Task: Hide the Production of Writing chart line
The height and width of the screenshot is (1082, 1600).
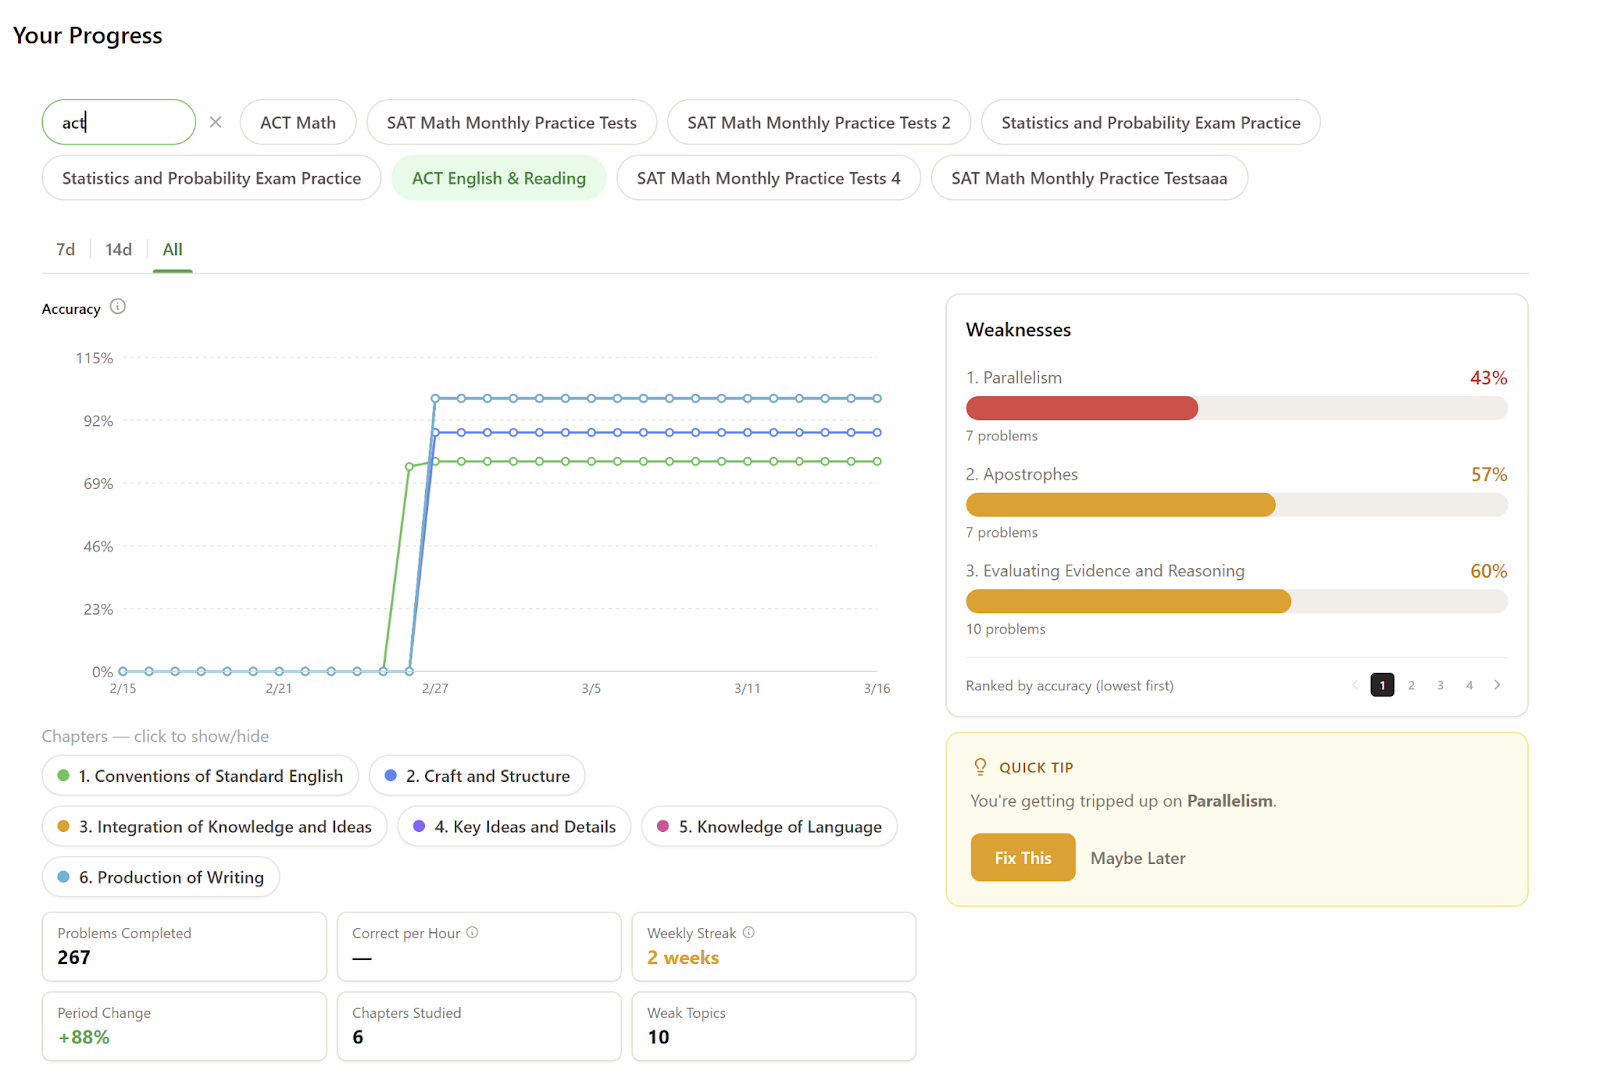Action: tap(160, 877)
